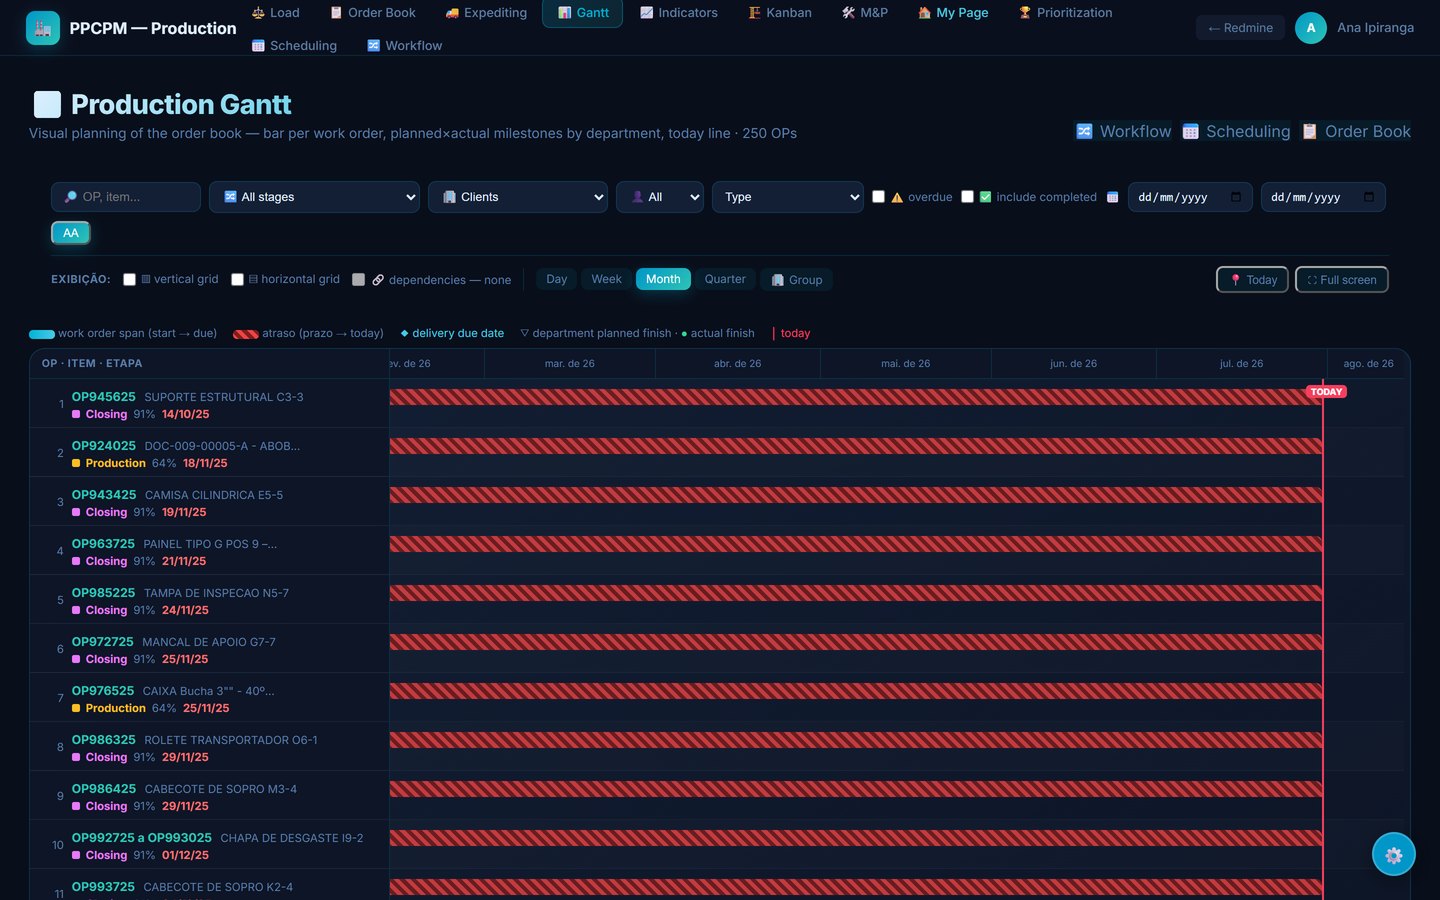Click the Expediting truck icon

(x=452, y=13)
